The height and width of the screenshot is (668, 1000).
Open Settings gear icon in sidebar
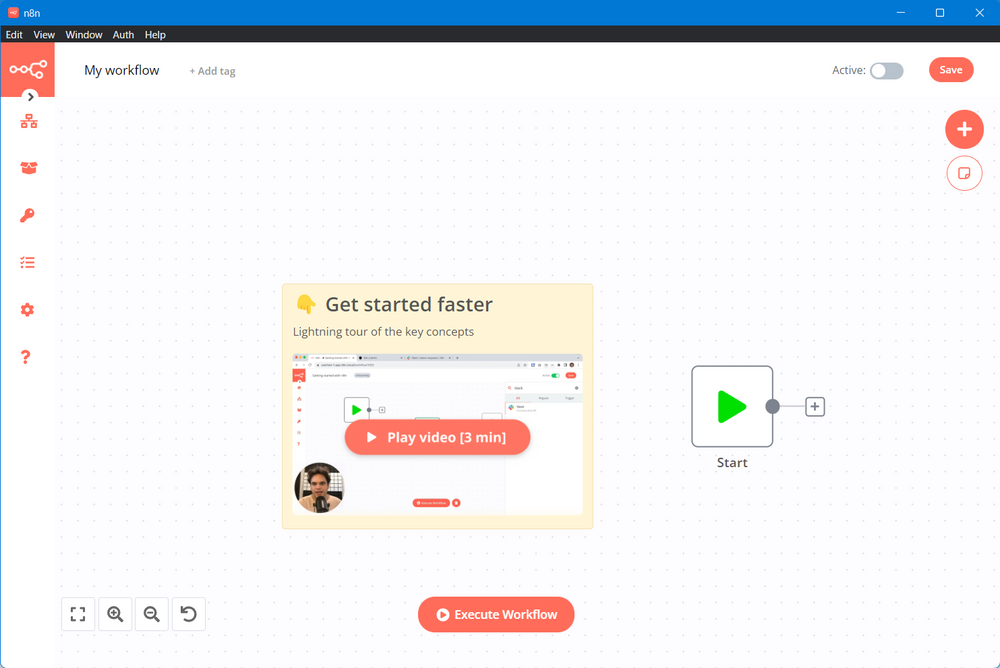pyautogui.click(x=28, y=310)
